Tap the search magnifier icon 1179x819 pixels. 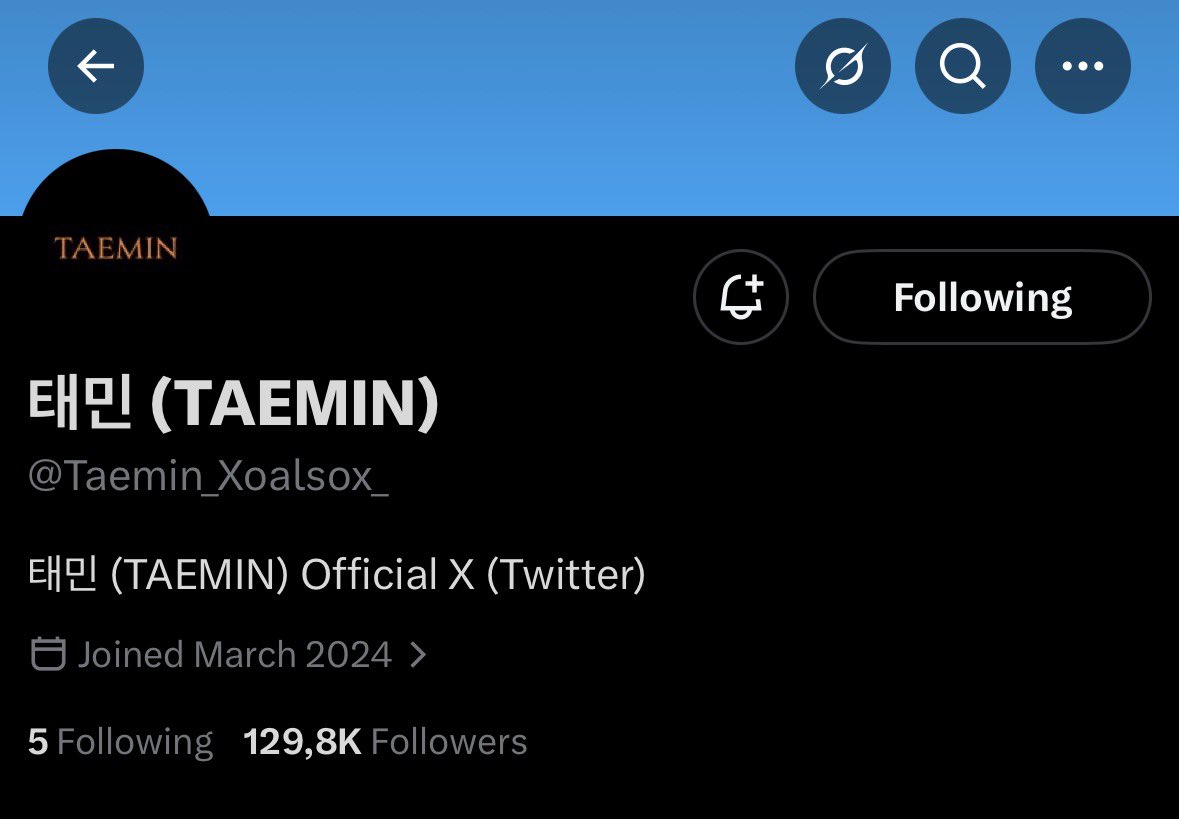[962, 67]
